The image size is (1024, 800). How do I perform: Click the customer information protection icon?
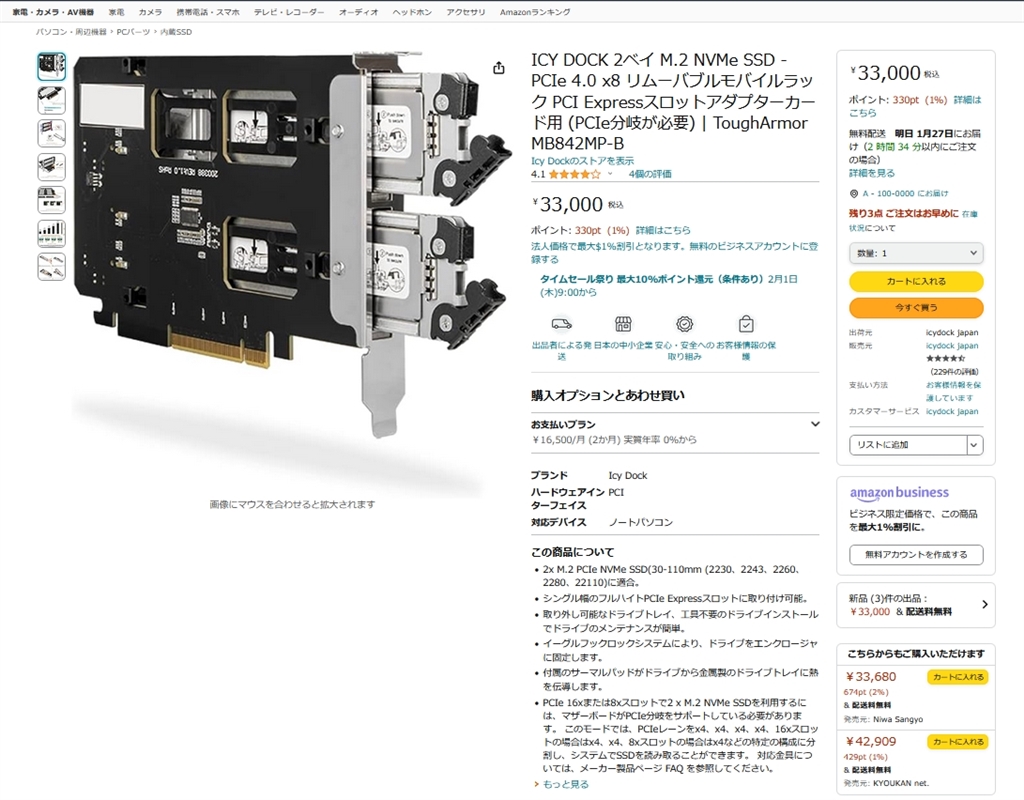746,324
